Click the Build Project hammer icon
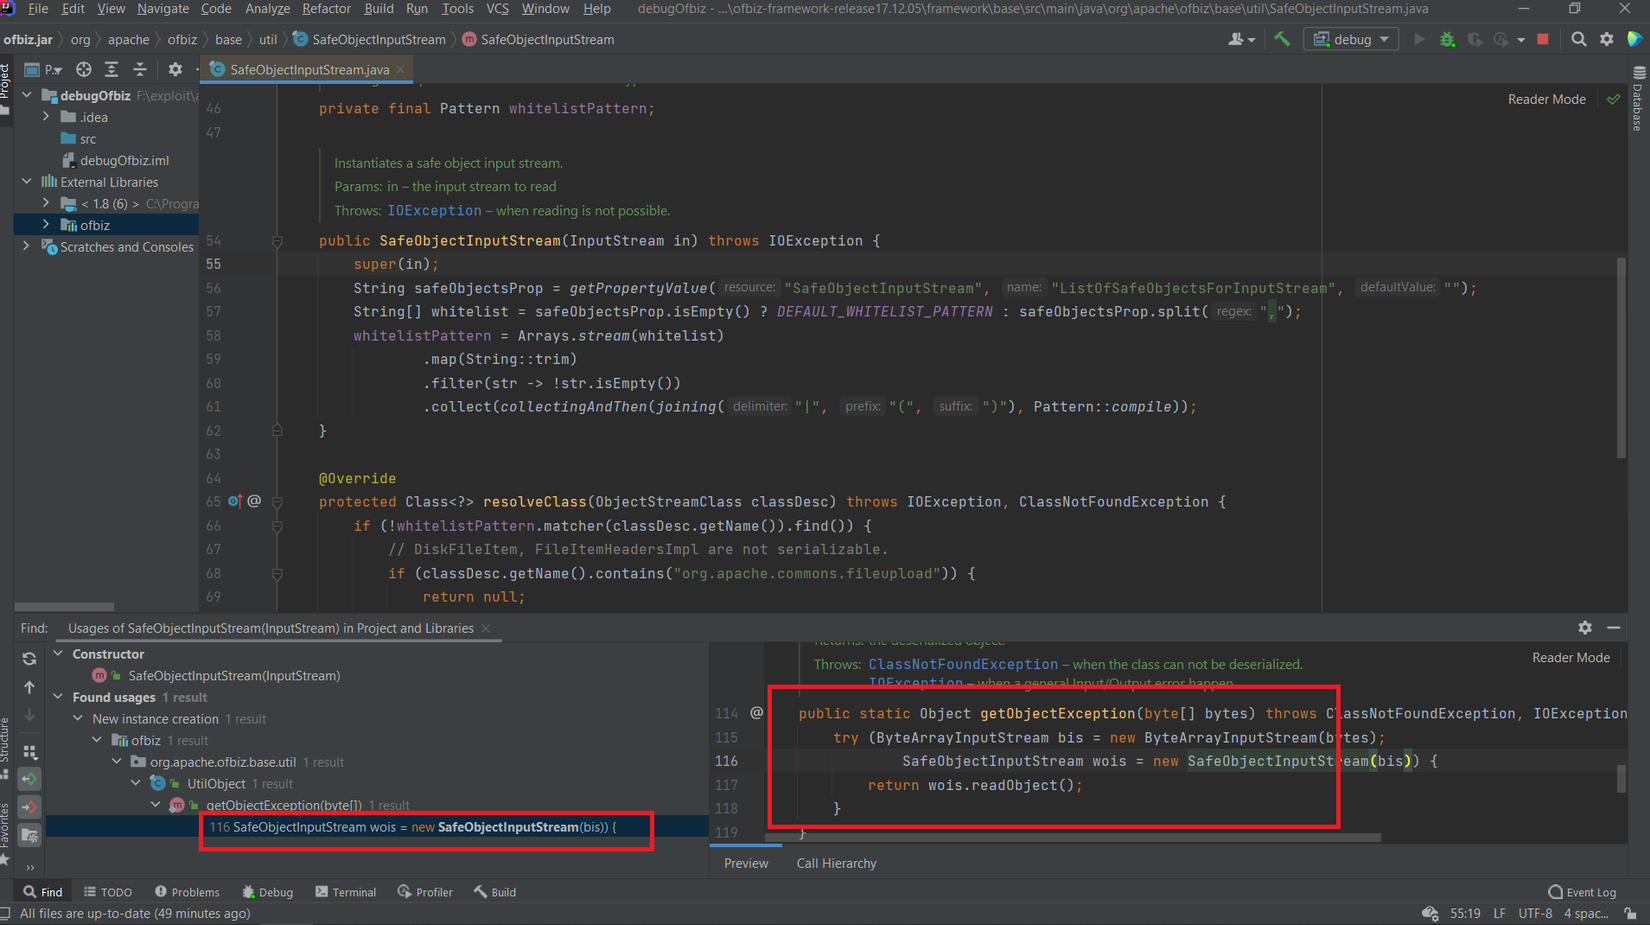The height and width of the screenshot is (925, 1650). 1282,39
